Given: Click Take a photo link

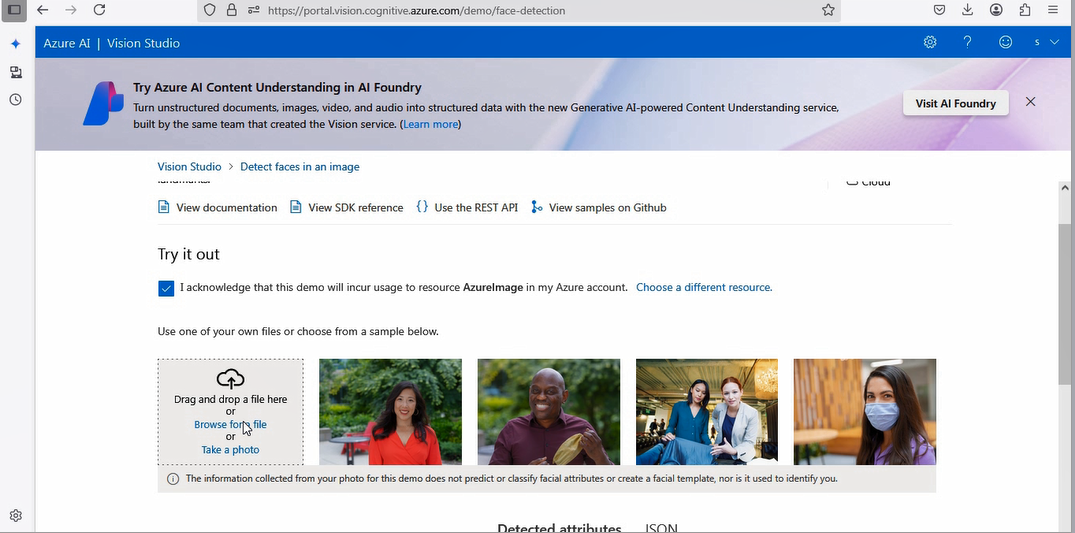Looking at the screenshot, I should [230, 450].
